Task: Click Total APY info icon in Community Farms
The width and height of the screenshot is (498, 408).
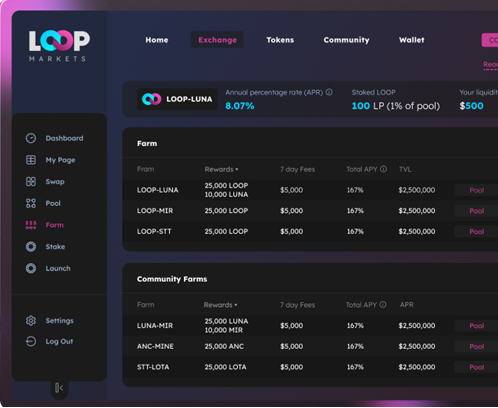Action: (x=383, y=305)
